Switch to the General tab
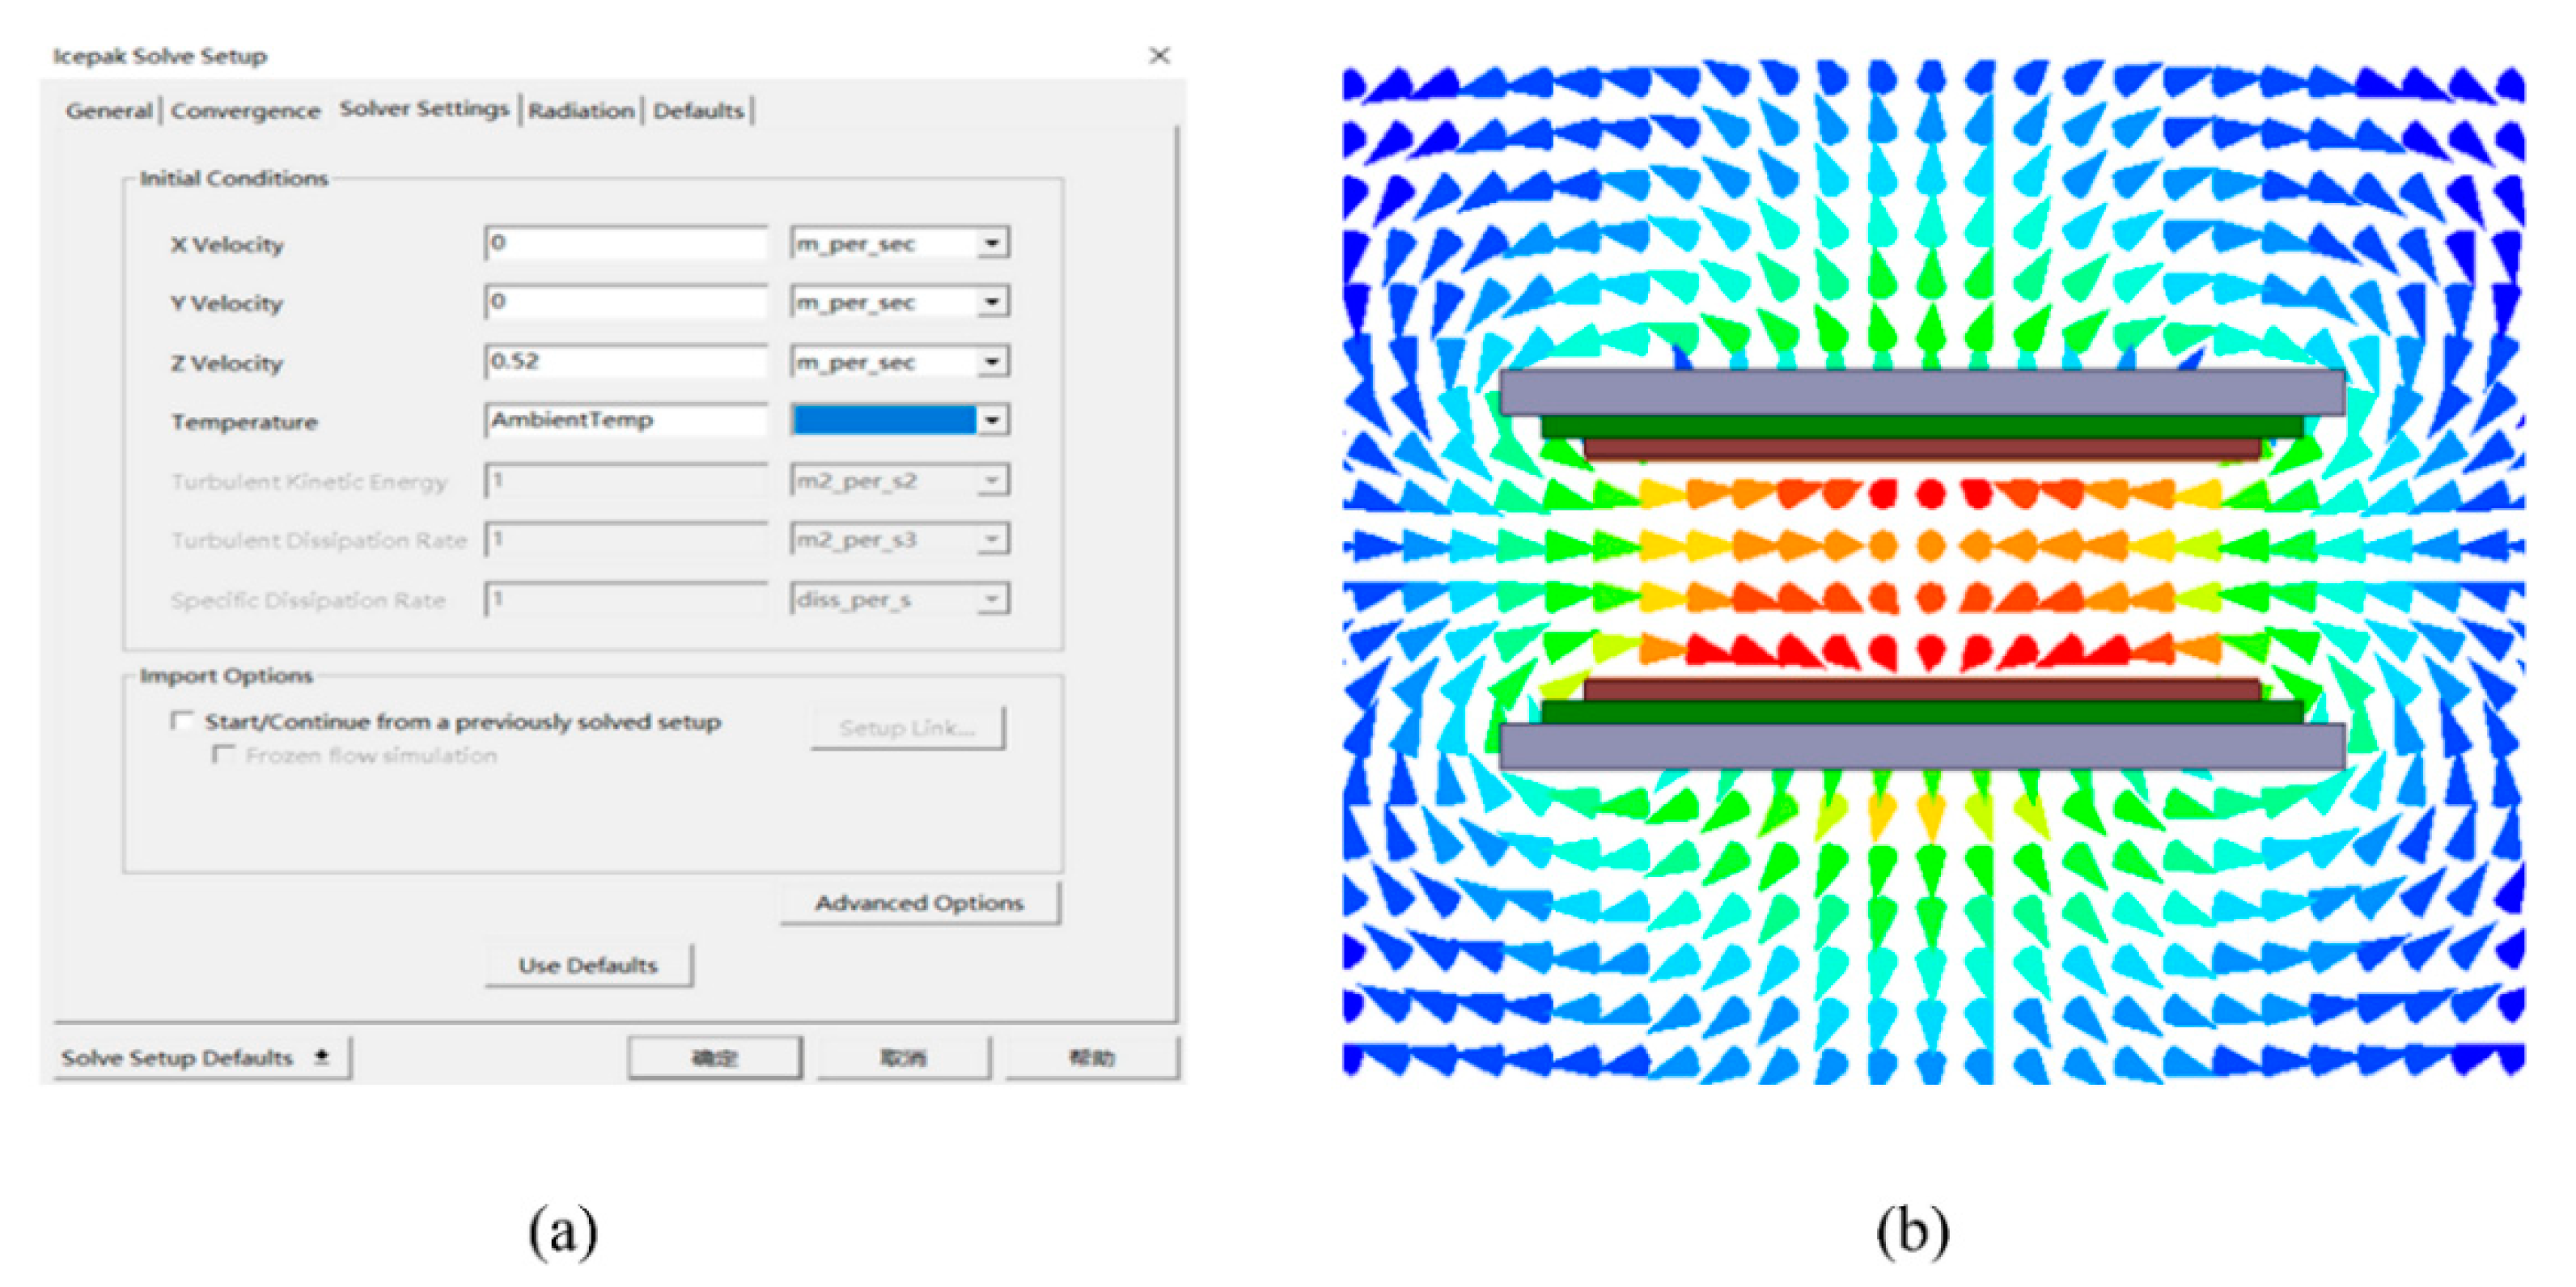Viewport: 2576px width, 1287px height. pos(108,111)
